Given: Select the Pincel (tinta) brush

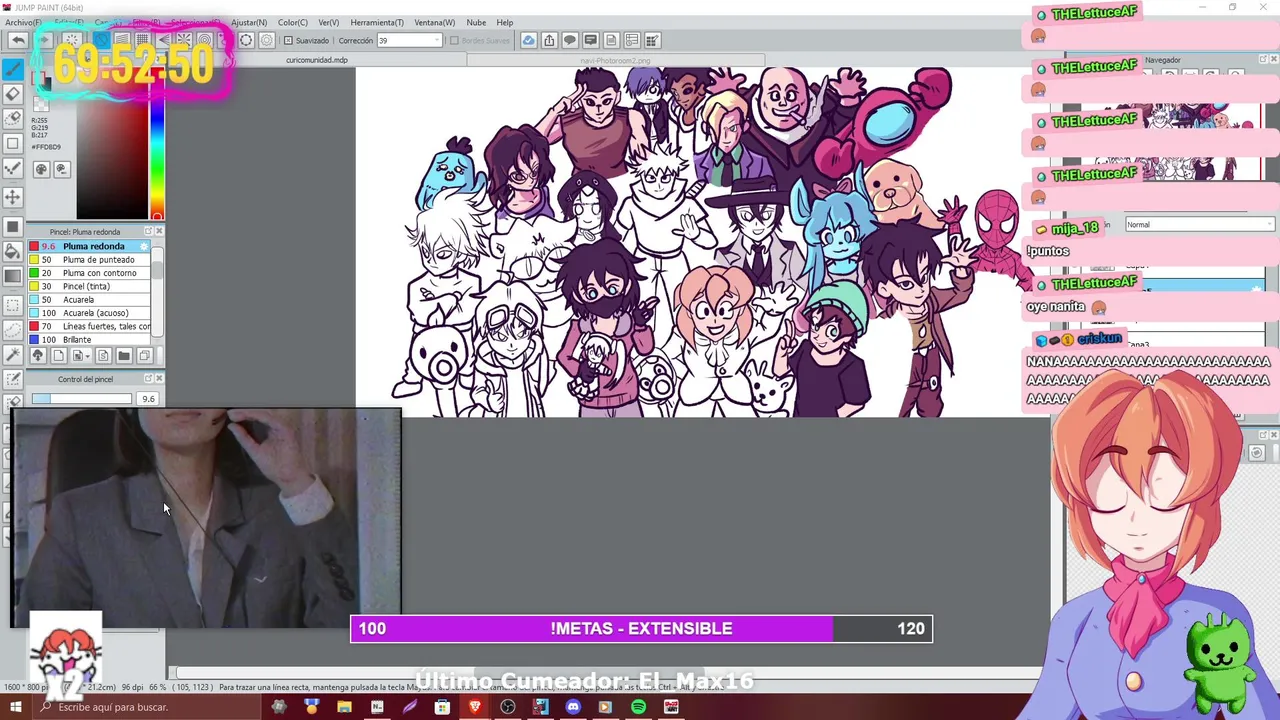Looking at the screenshot, I should (90, 286).
